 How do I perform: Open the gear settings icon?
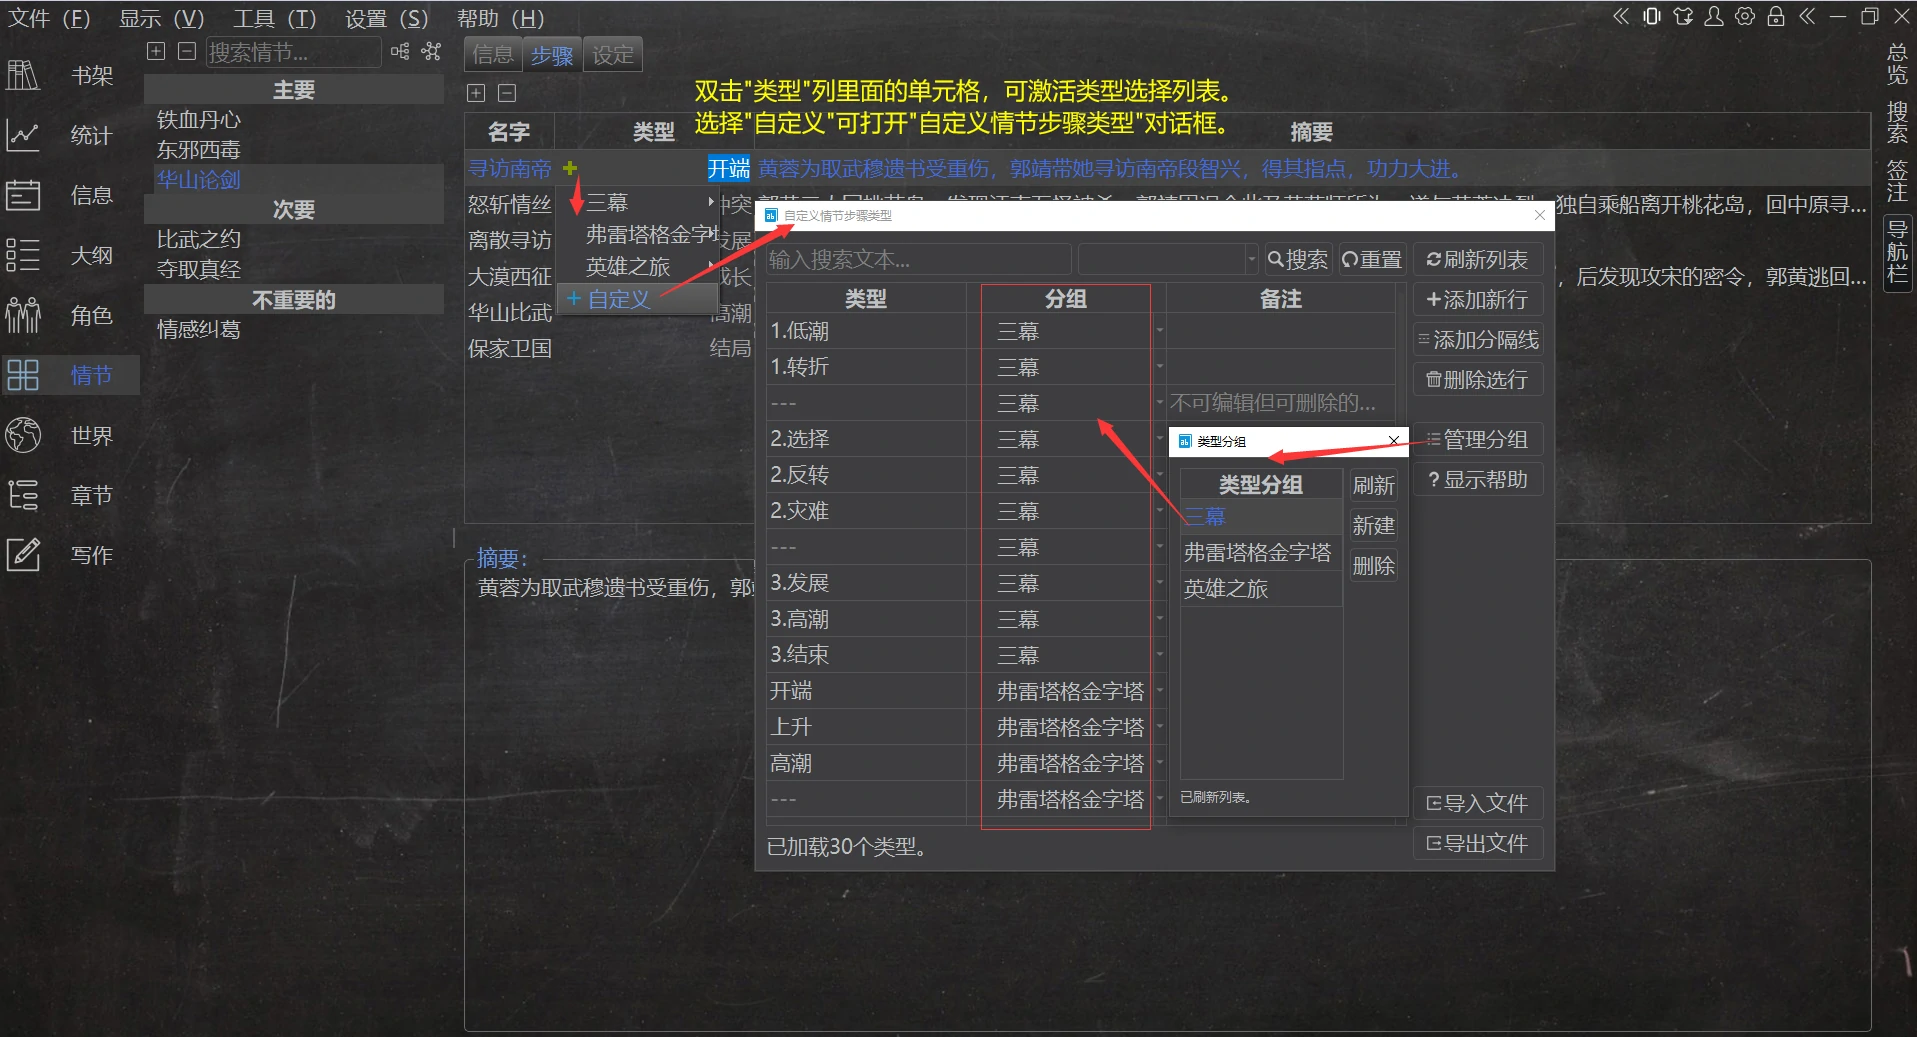click(x=1745, y=16)
